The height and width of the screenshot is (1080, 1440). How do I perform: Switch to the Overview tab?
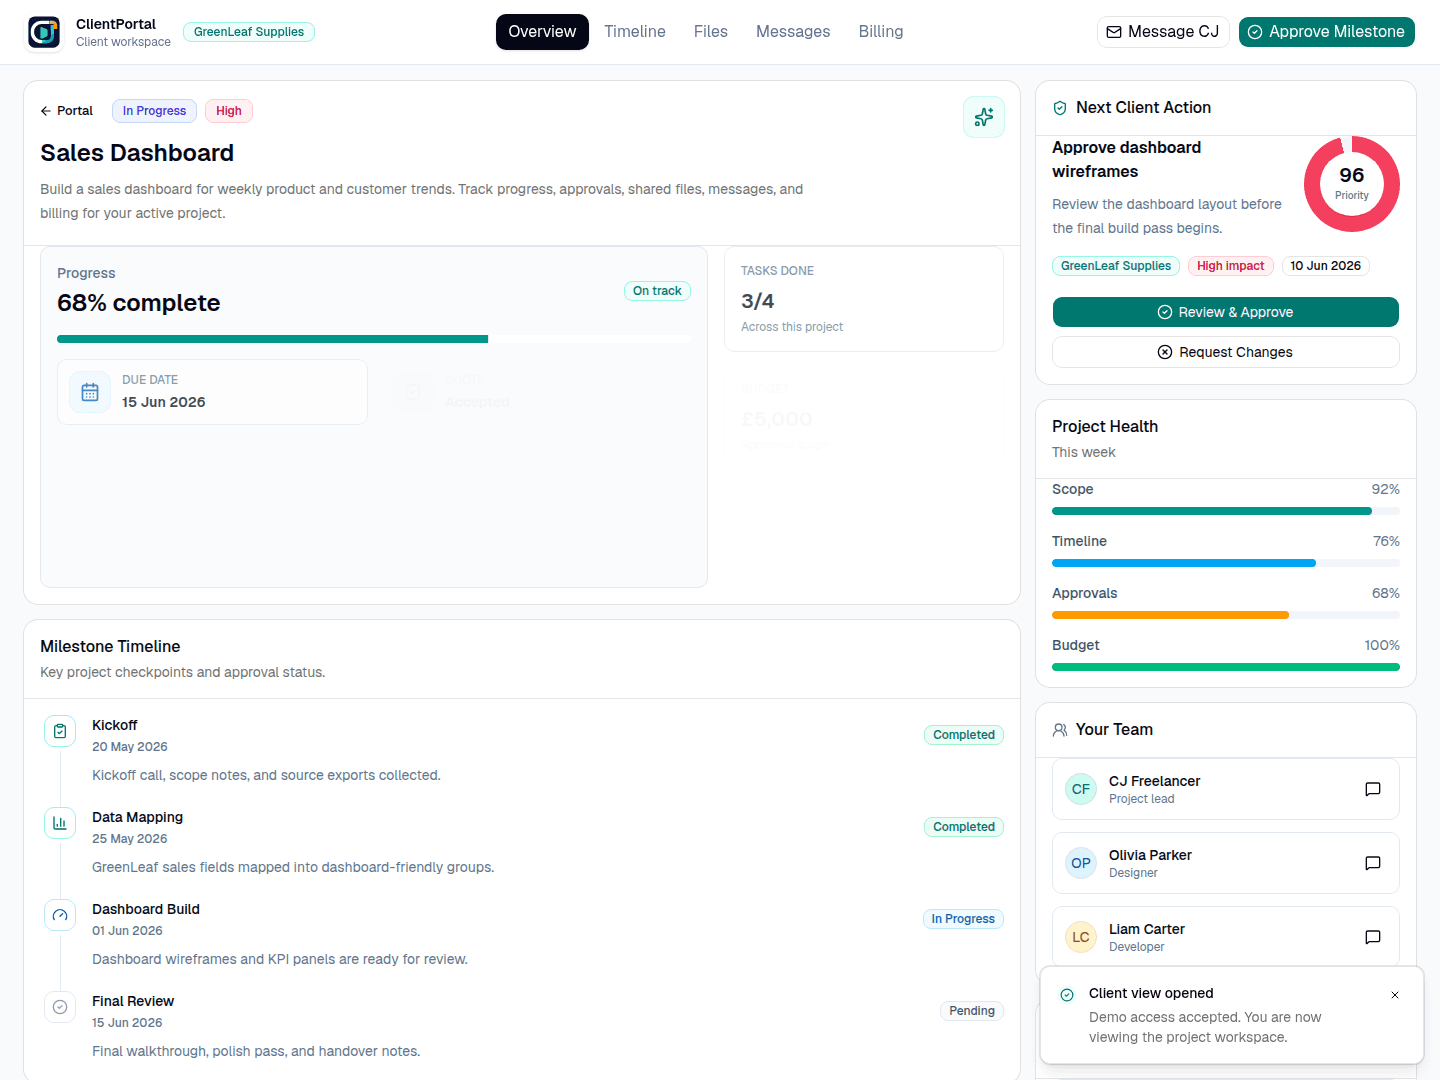tap(542, 32)
